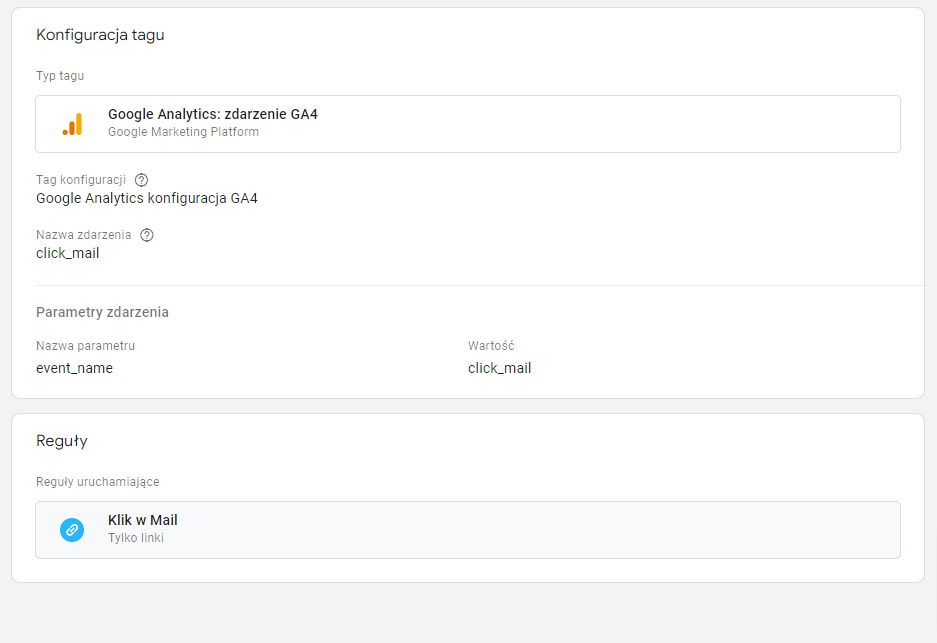This screenshot has height=643, width=937.
Task: Click the Google Analytics bar chart icon
Action: click(72, 124)
